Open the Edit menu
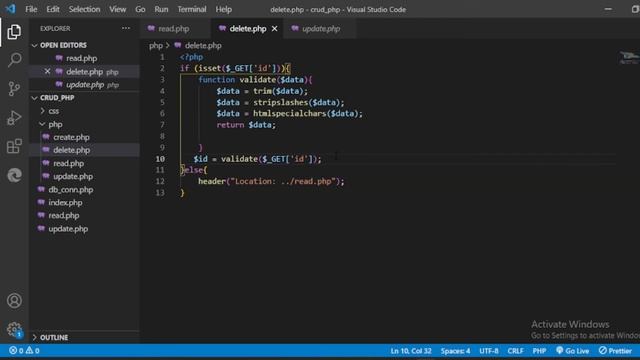Image resolution: width=640 pixels, height=360 pixels. pyautogui.click(x=53, y=9)
